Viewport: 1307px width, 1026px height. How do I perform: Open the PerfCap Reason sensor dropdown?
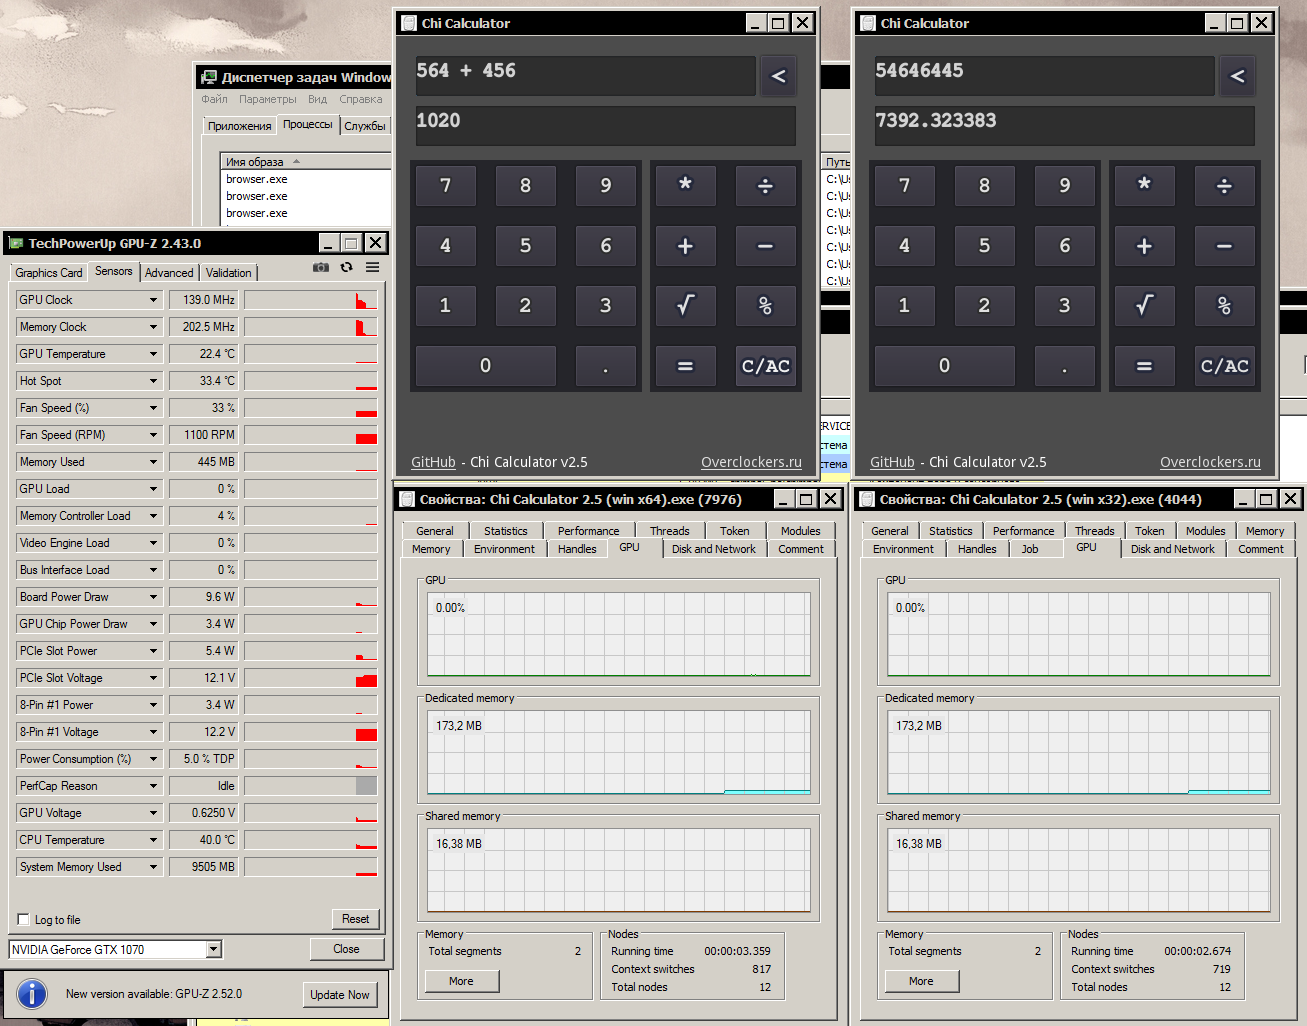point(153,786)
